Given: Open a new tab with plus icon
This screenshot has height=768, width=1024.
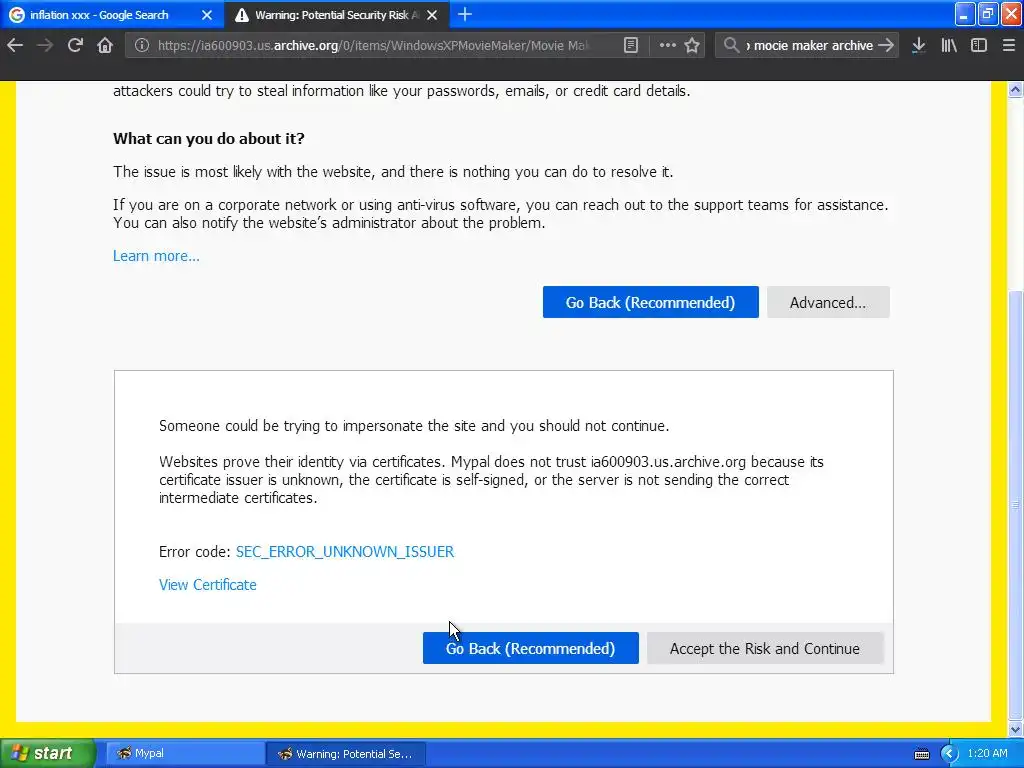Looking at the screenshot, I should [x=465, y=14].
